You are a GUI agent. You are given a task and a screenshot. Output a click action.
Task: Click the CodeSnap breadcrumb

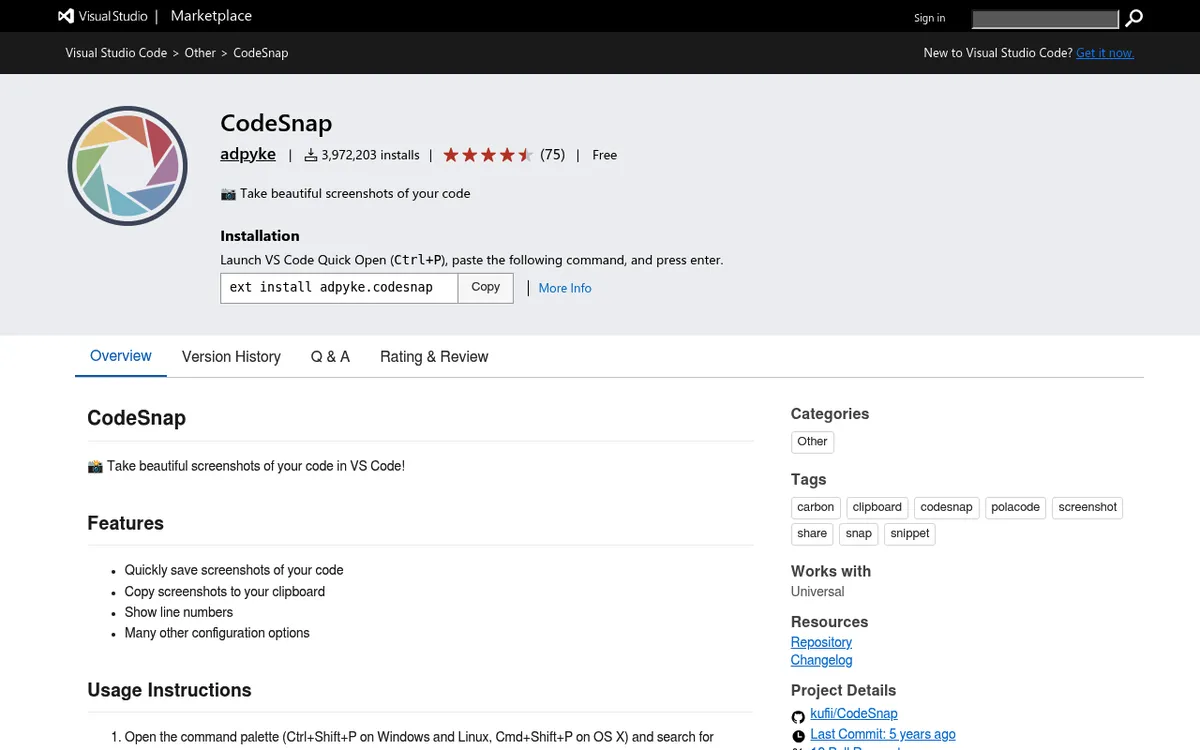(261, 53)
